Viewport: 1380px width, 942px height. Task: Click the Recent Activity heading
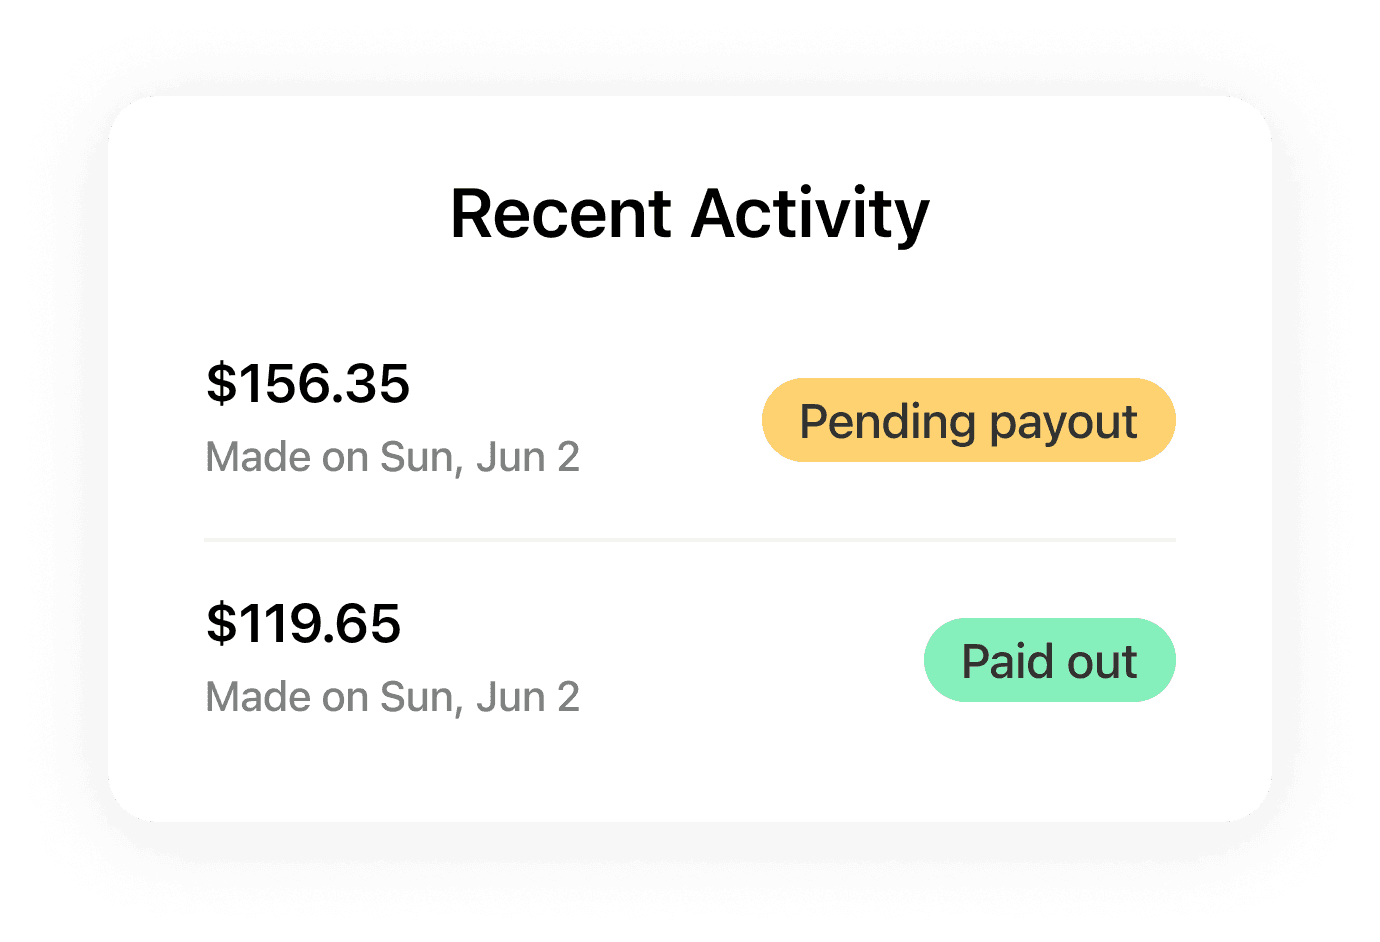689,213
